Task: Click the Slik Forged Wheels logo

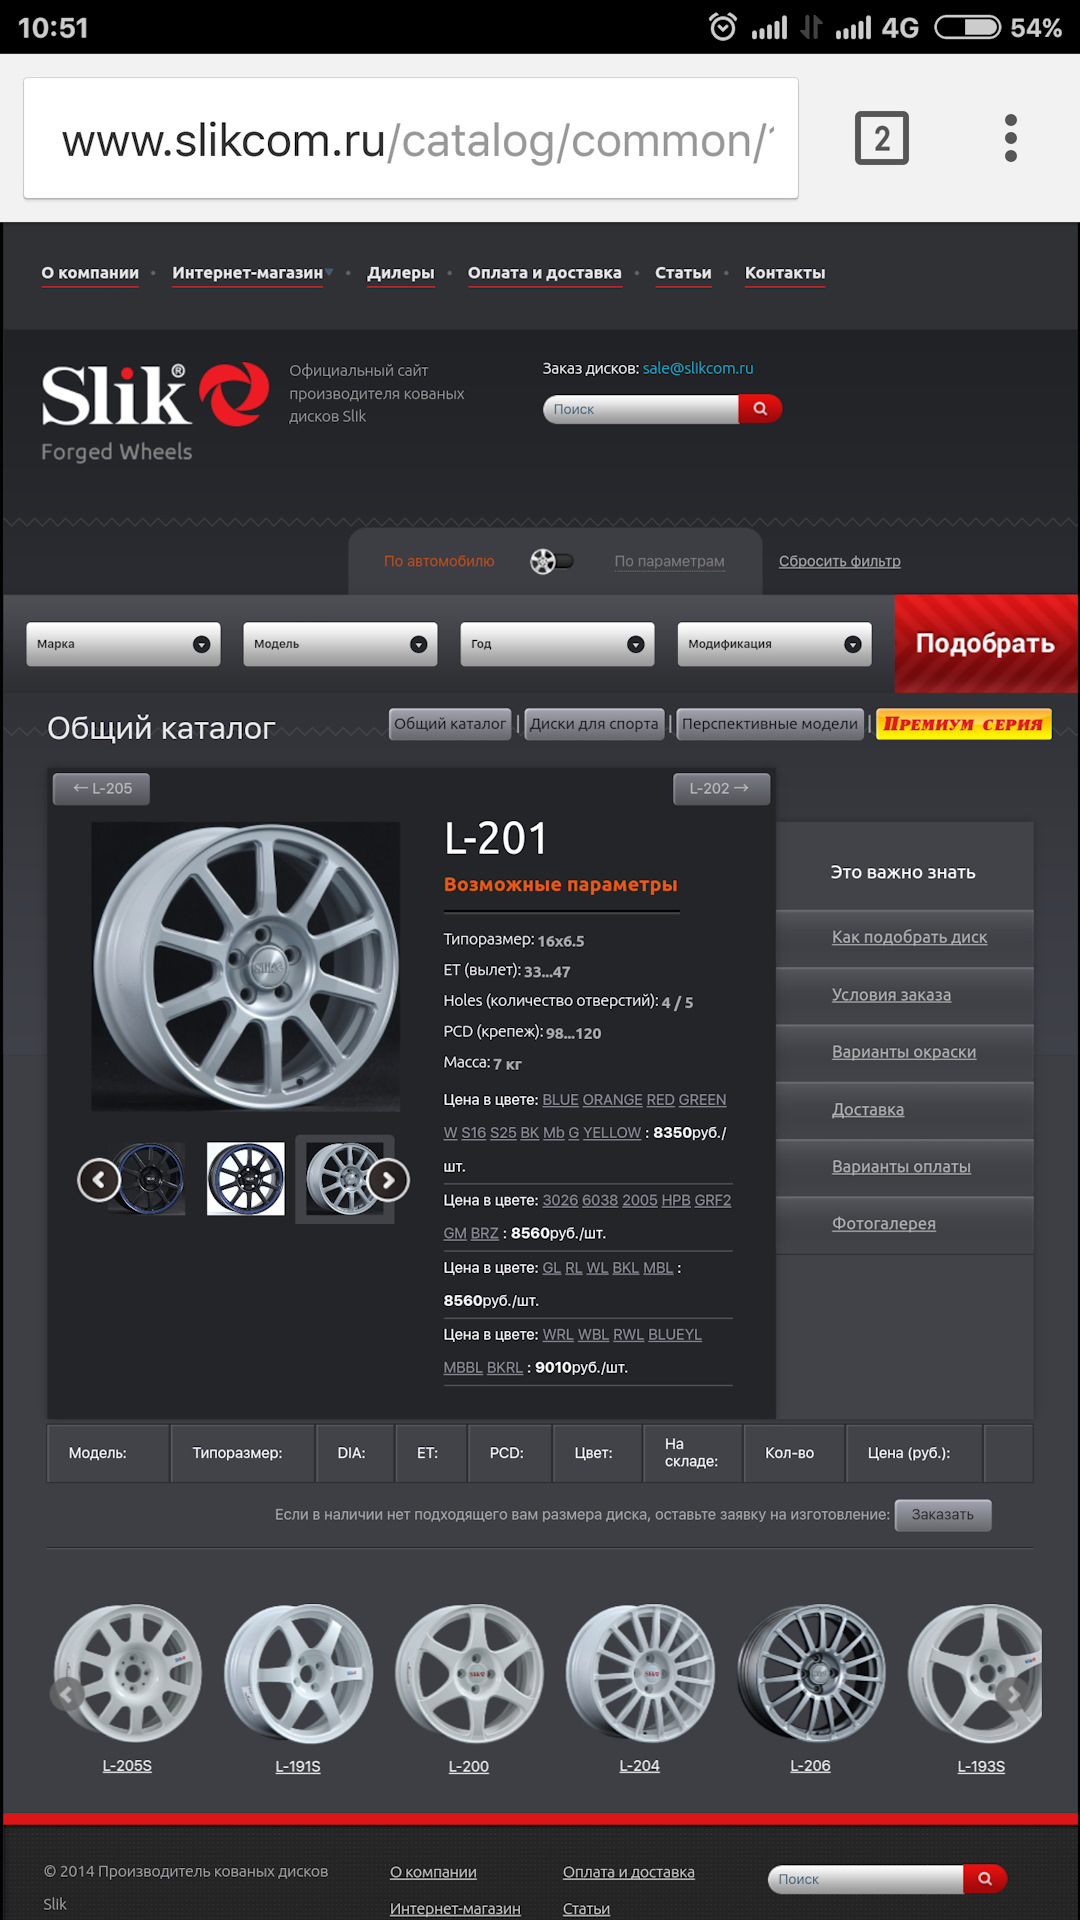Action: click(x=155, y=412)
